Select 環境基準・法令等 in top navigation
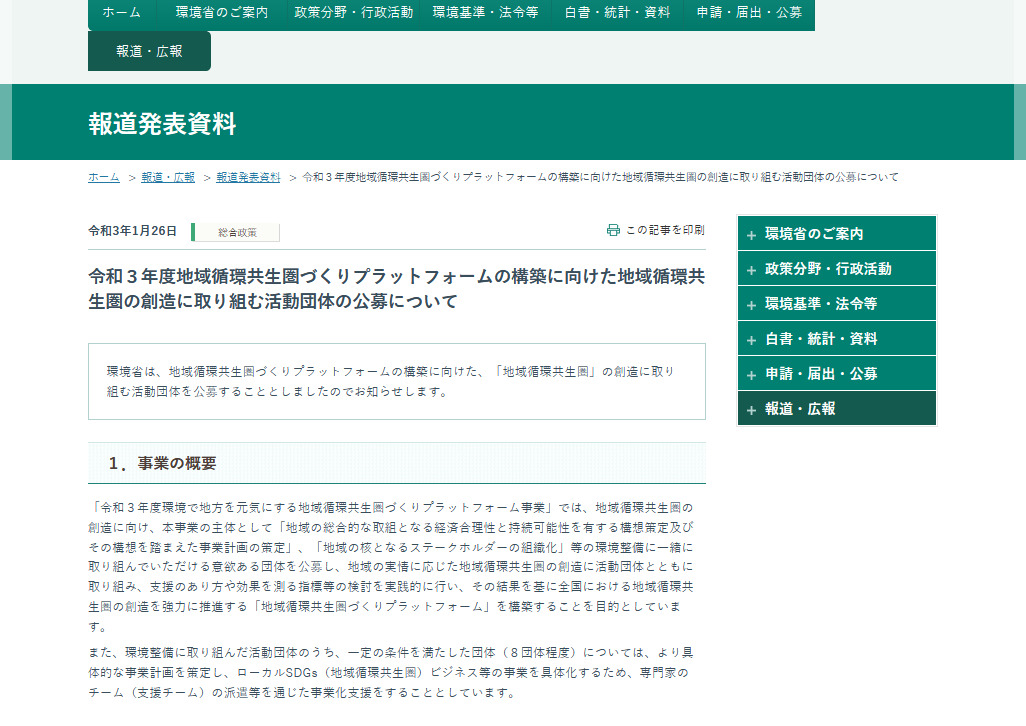 click(485, 13)
